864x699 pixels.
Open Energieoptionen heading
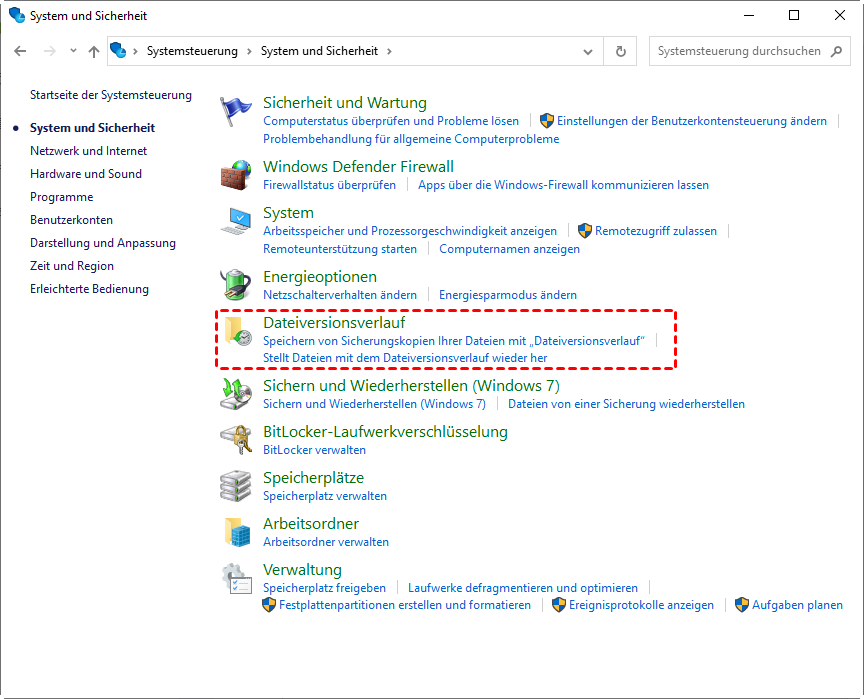(320, 277)
